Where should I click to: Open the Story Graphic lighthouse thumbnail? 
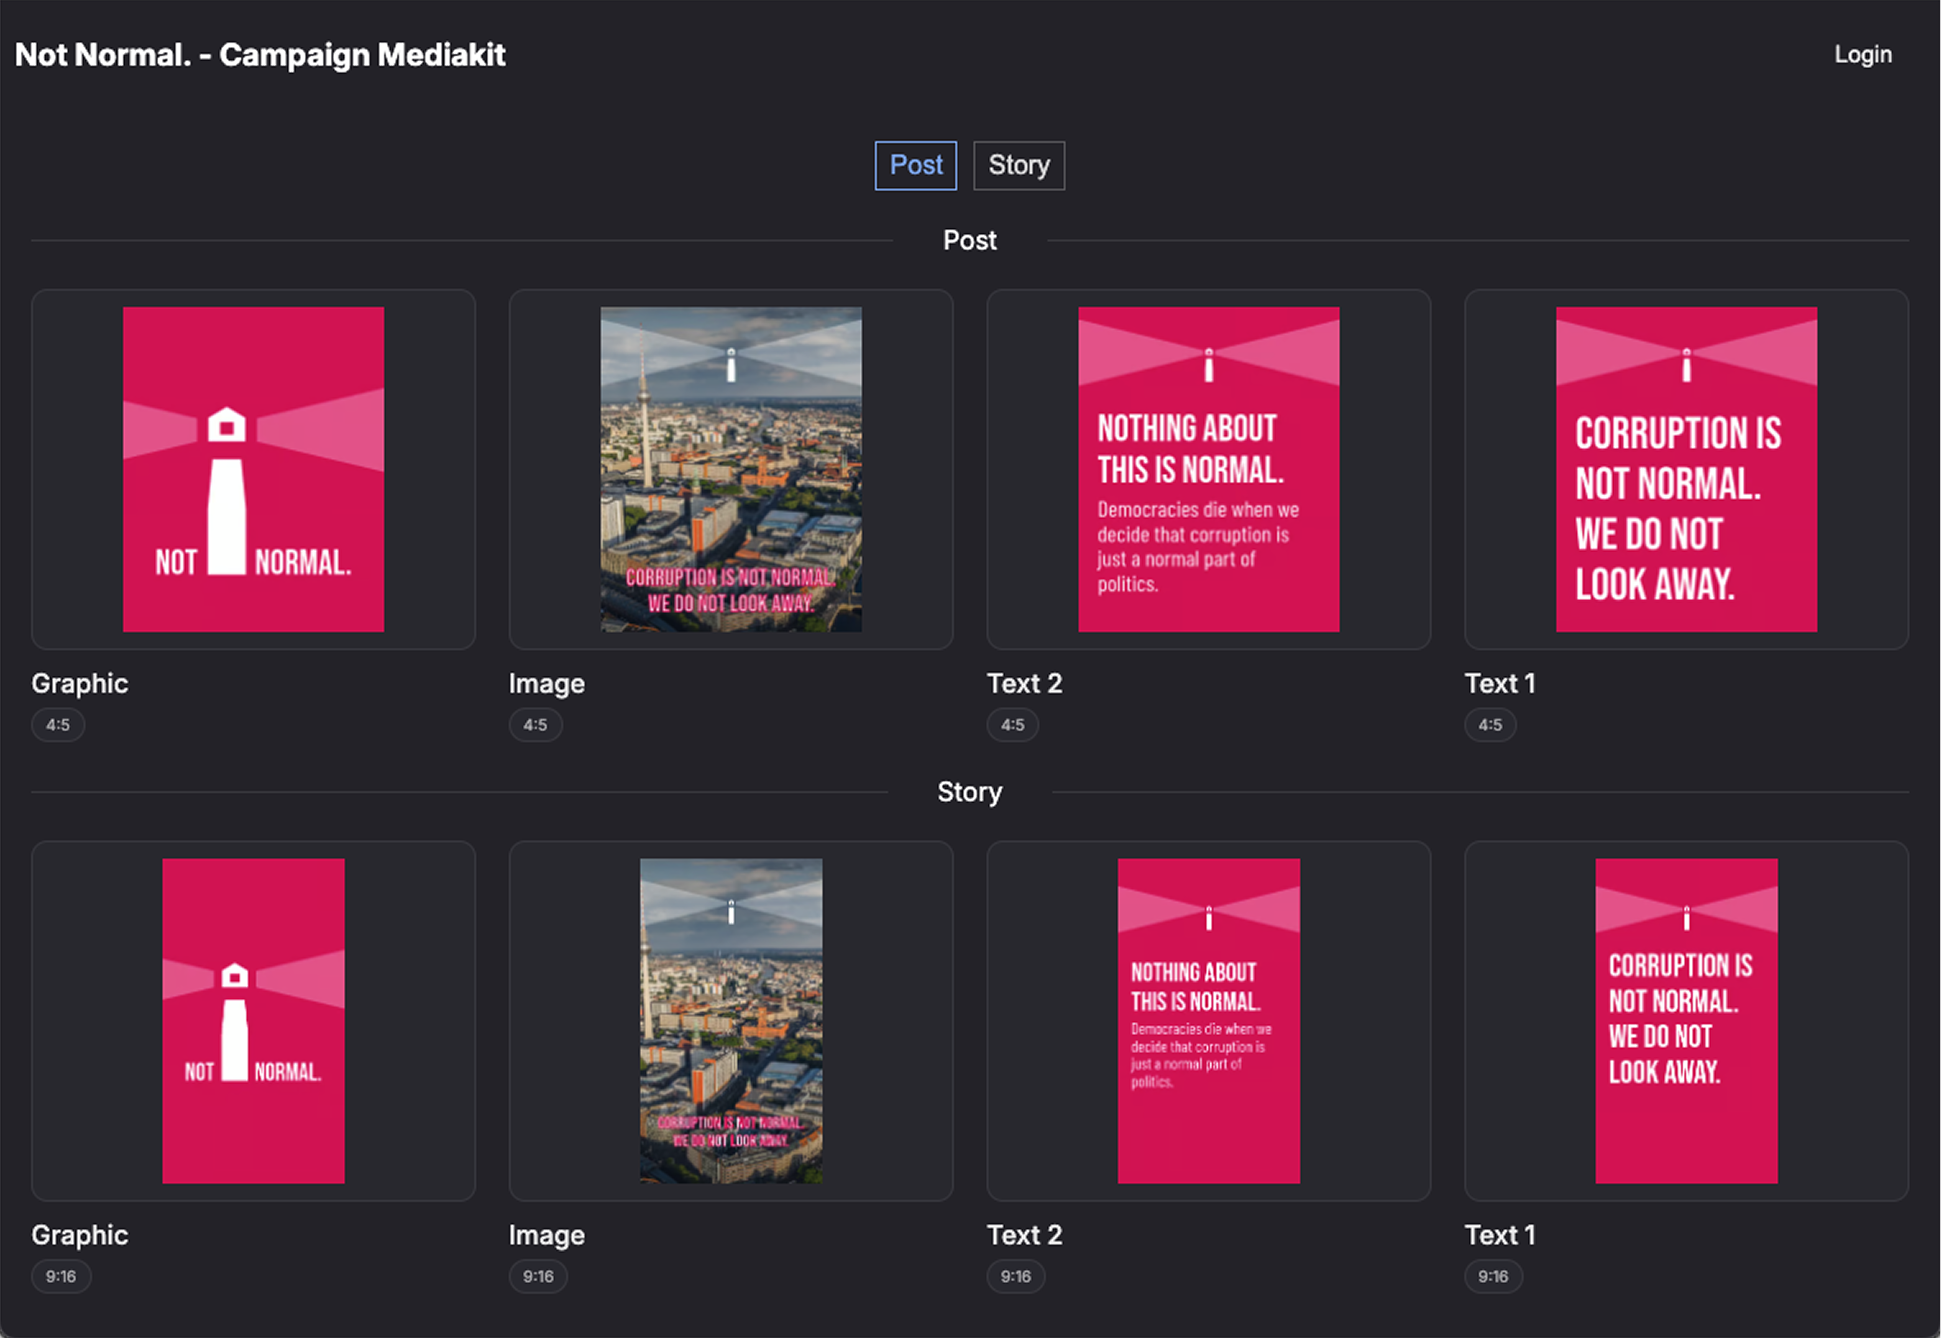(253, 1020)
